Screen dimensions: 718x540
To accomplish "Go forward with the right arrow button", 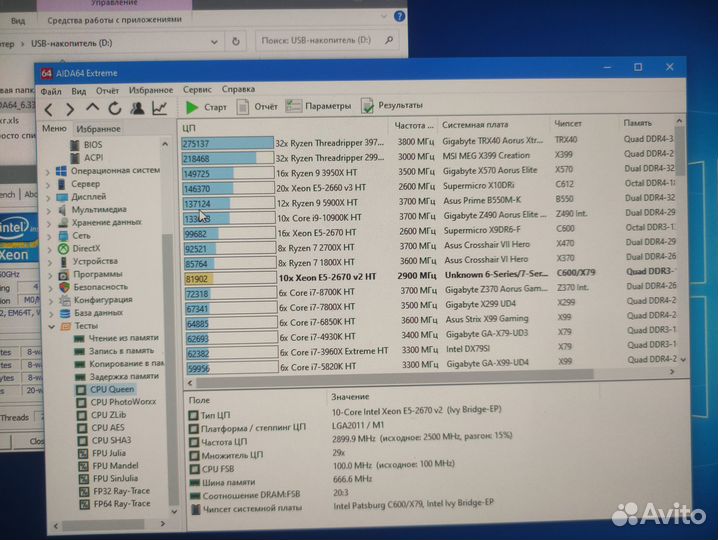I will 70,109.
